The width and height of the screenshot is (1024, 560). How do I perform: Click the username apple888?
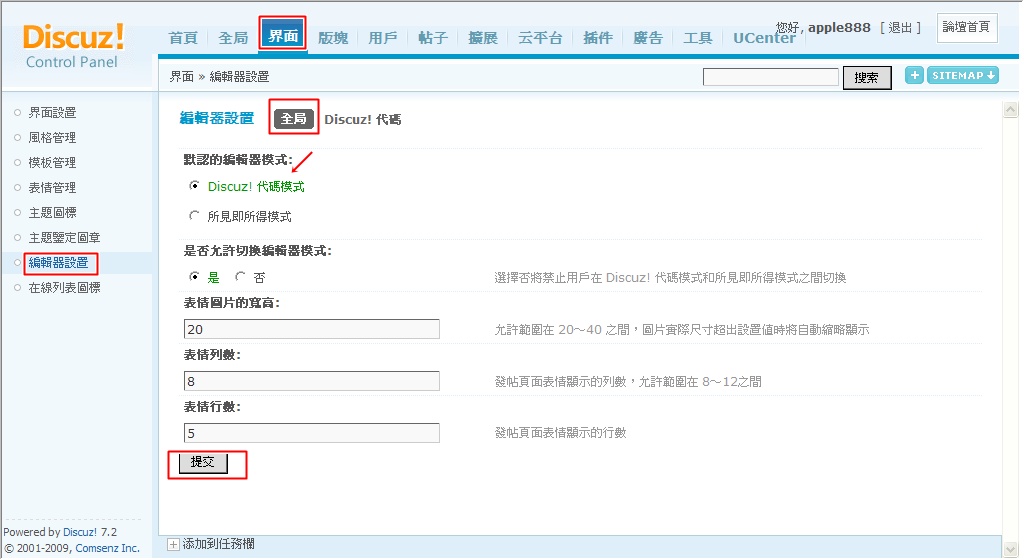tap(839, 27)
